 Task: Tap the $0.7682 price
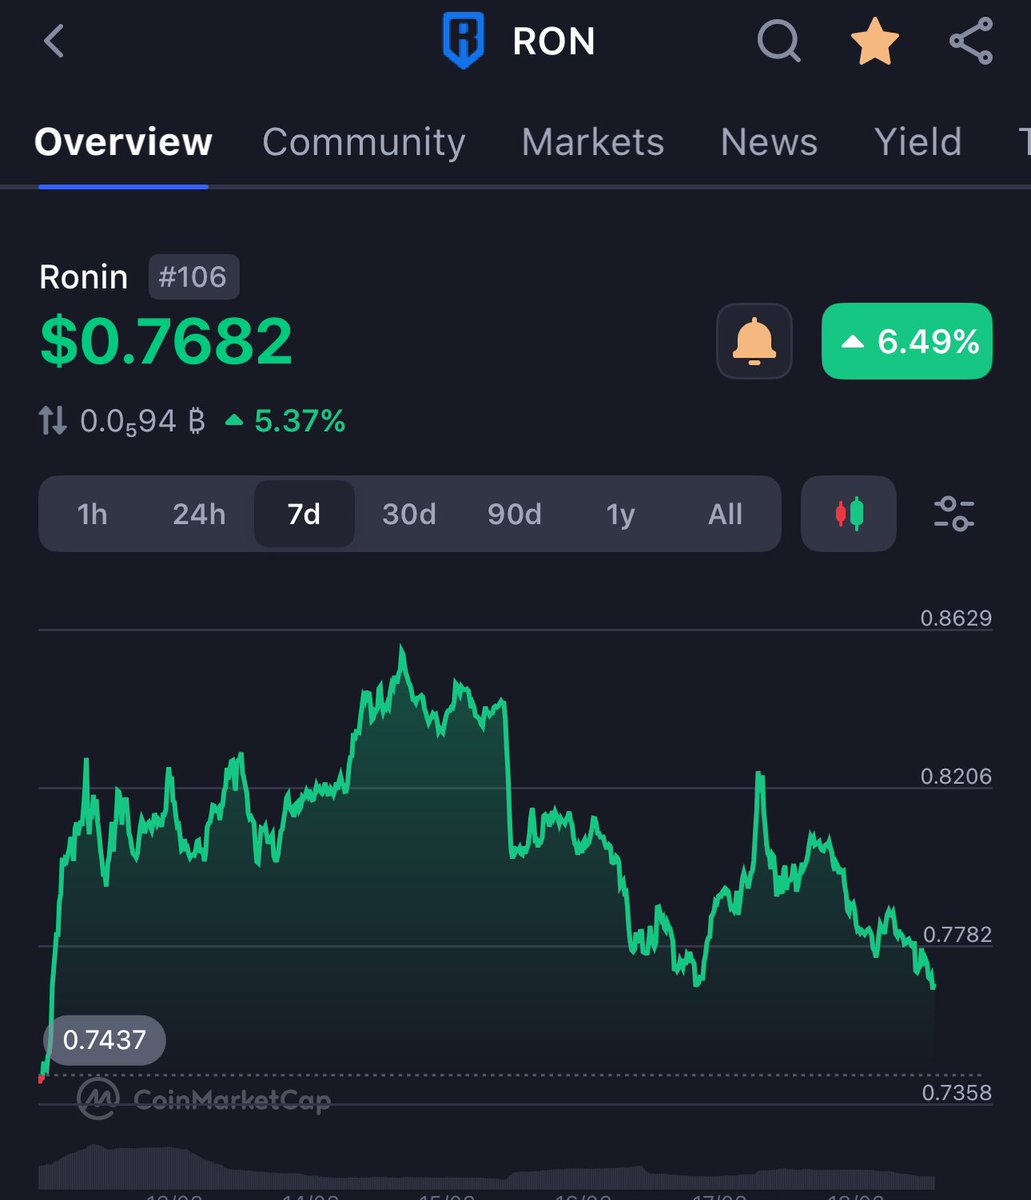166,340
